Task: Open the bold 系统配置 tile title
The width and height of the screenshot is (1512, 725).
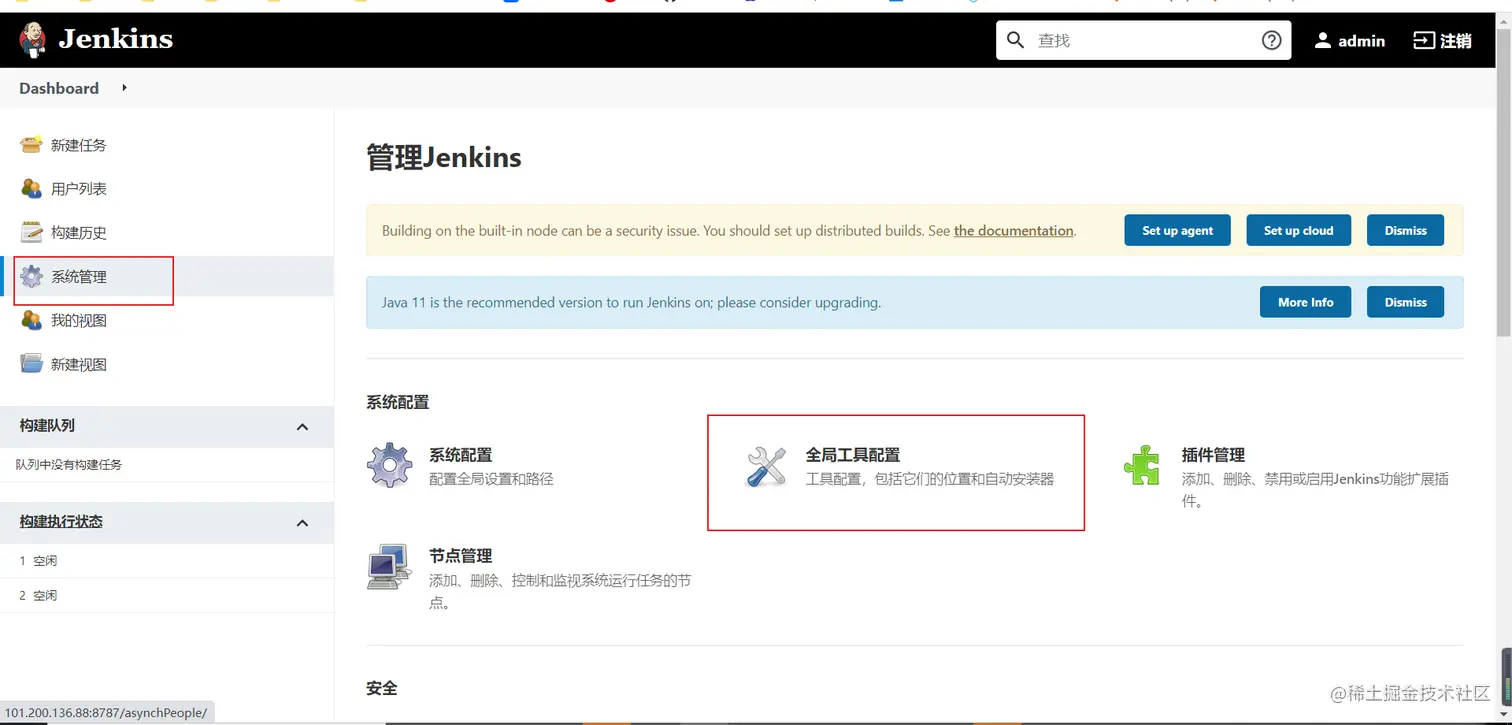Action: click(x=460, y=455)
